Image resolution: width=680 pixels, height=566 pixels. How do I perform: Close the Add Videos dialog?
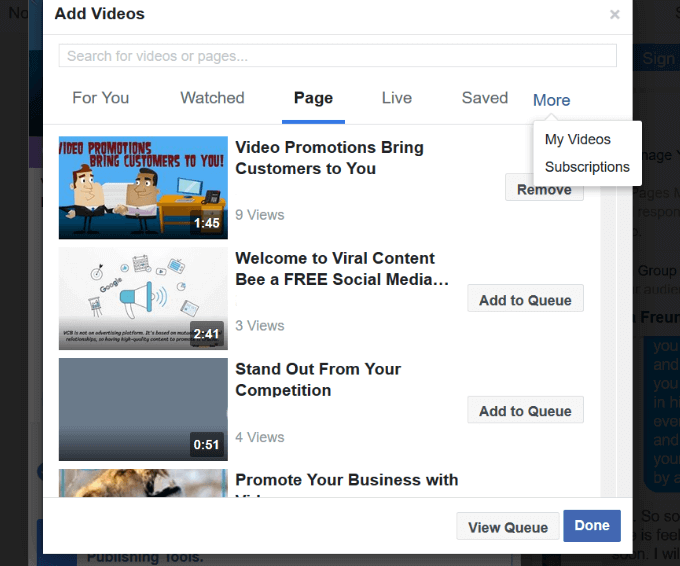[614, 15]
